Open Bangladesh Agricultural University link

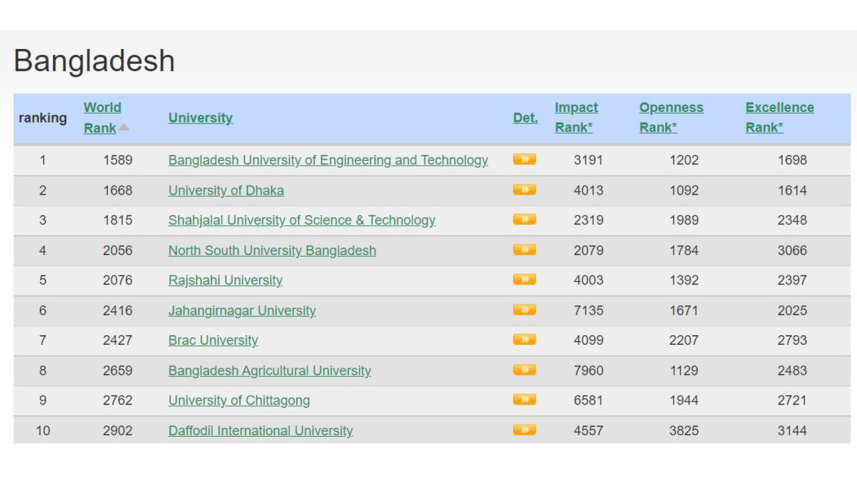pyautogui.click(x=269, y=371)
